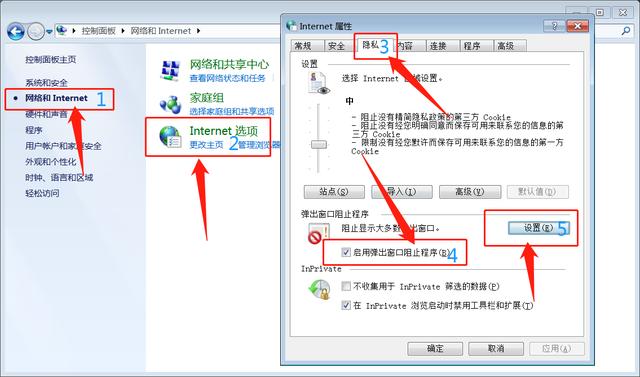The width and height of the screenshot is (640, 377).
Task: Click the 高级(V) button in privacy settings
Action: pos(470,192)
